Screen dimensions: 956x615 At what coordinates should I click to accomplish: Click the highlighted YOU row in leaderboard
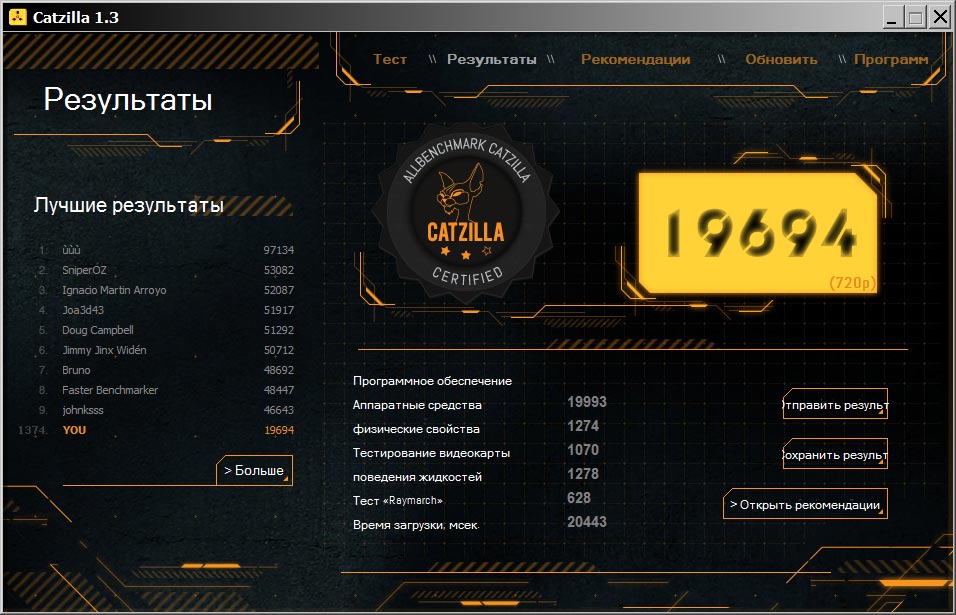pyautogui.click(x=165, y=430)
